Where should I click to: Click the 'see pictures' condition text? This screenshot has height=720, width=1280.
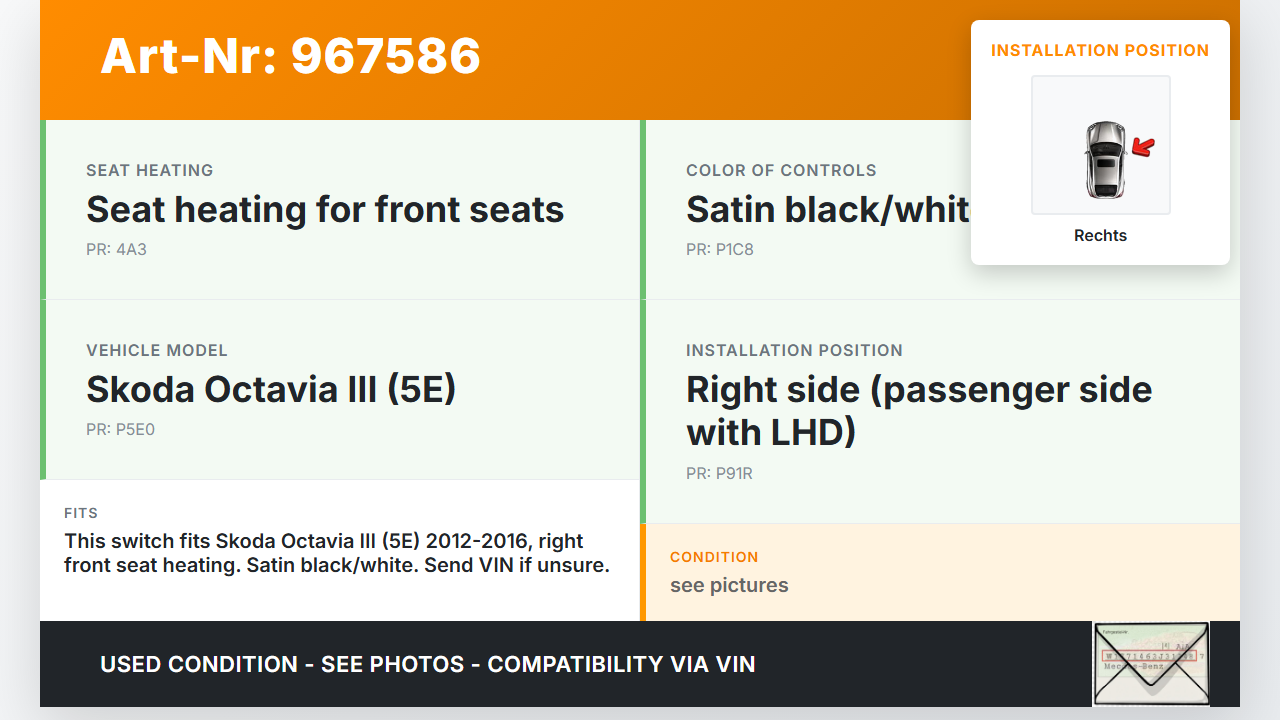click(x=729, y=585)
